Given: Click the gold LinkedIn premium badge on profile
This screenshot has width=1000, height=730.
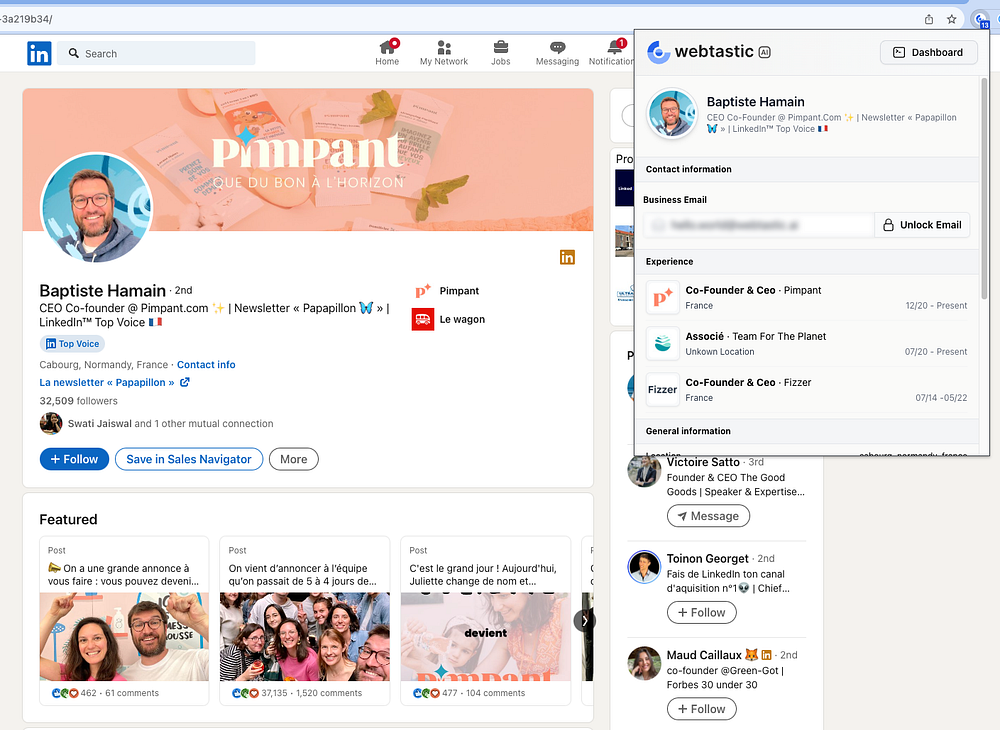Looking at the screenshot, I should [567, 257].
